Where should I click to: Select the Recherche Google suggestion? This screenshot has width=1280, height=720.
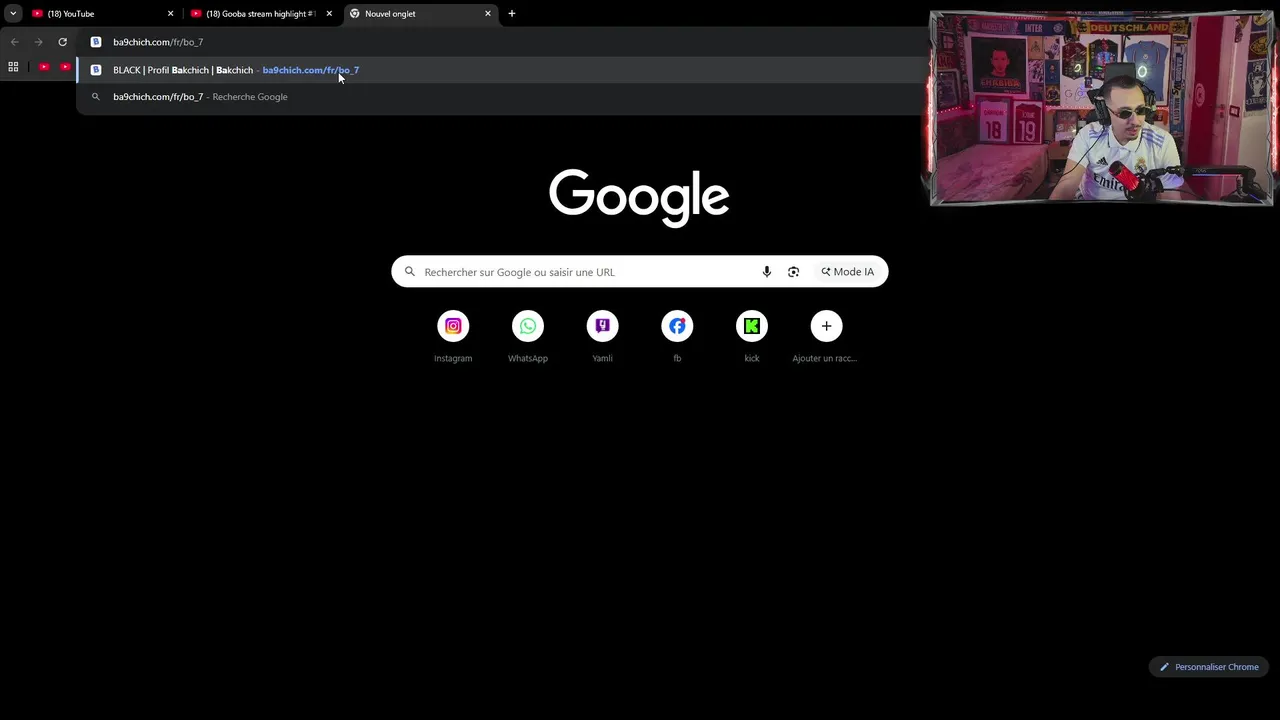tap(500, 97)
